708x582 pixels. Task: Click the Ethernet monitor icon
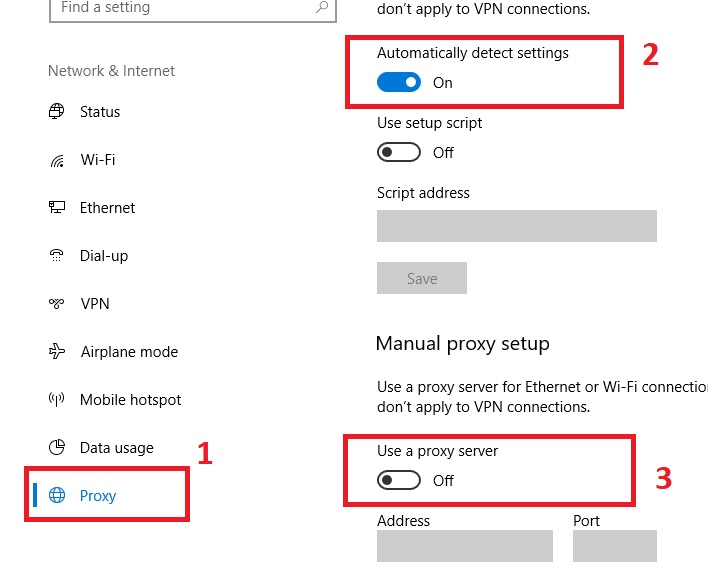[57, 208]
